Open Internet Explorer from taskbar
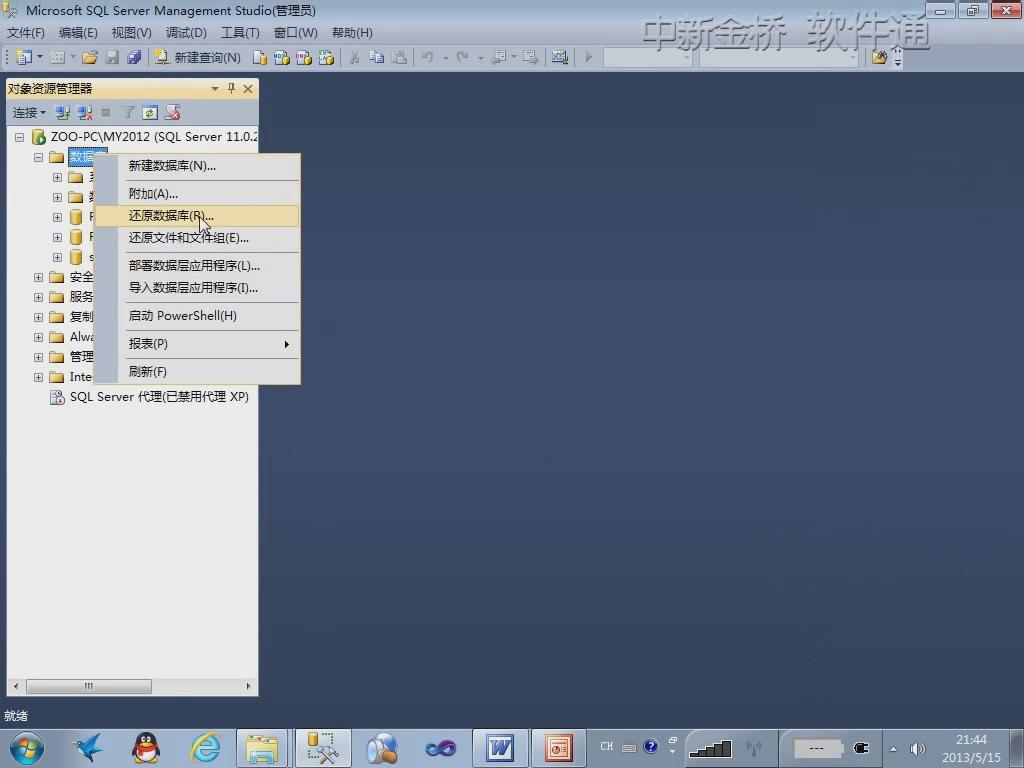 (205, 748)
